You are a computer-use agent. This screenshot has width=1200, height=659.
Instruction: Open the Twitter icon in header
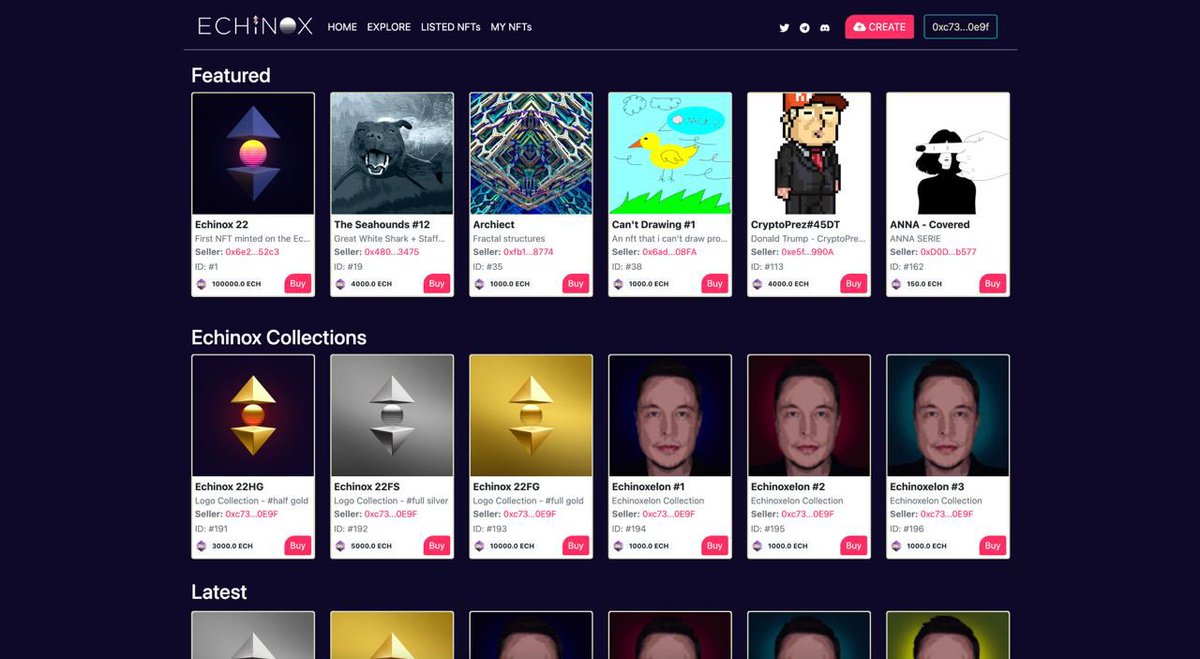784,28
